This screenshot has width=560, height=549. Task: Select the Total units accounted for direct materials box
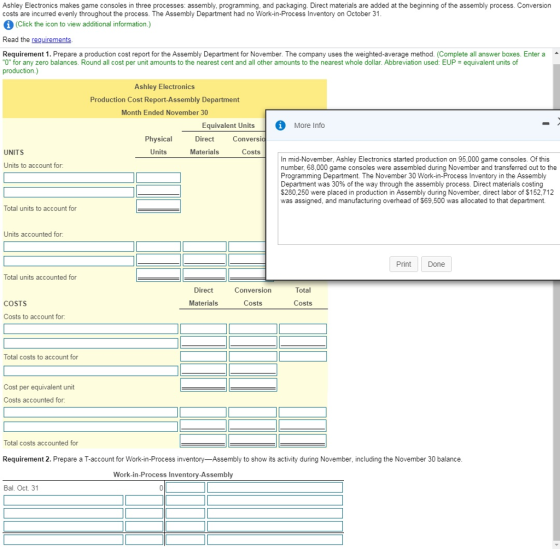pos(205,275)
